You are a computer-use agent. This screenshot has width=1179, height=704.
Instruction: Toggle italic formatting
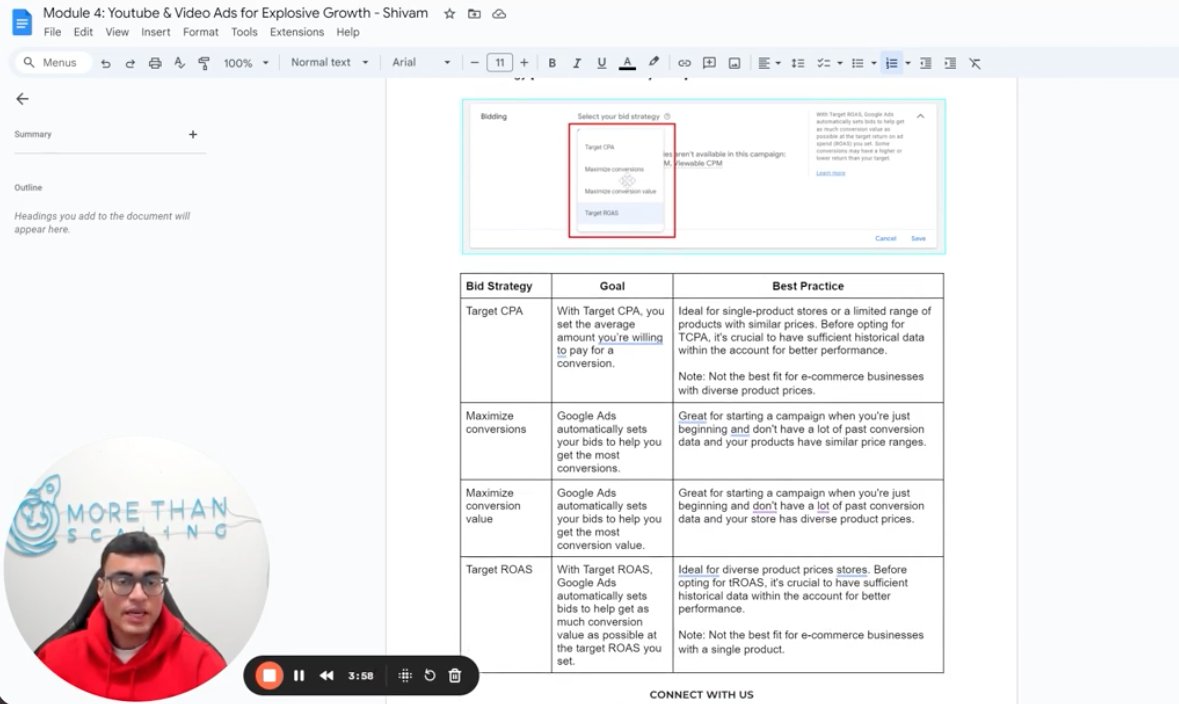pyautogui.click(x=577, y=63)
